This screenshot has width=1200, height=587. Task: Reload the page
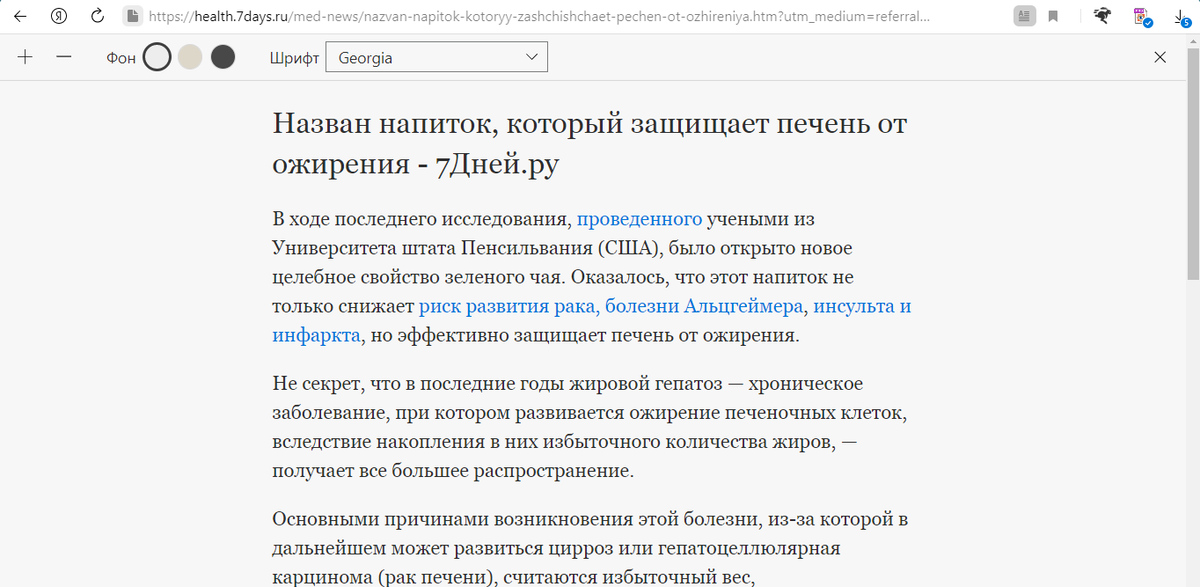click(96, 16)
